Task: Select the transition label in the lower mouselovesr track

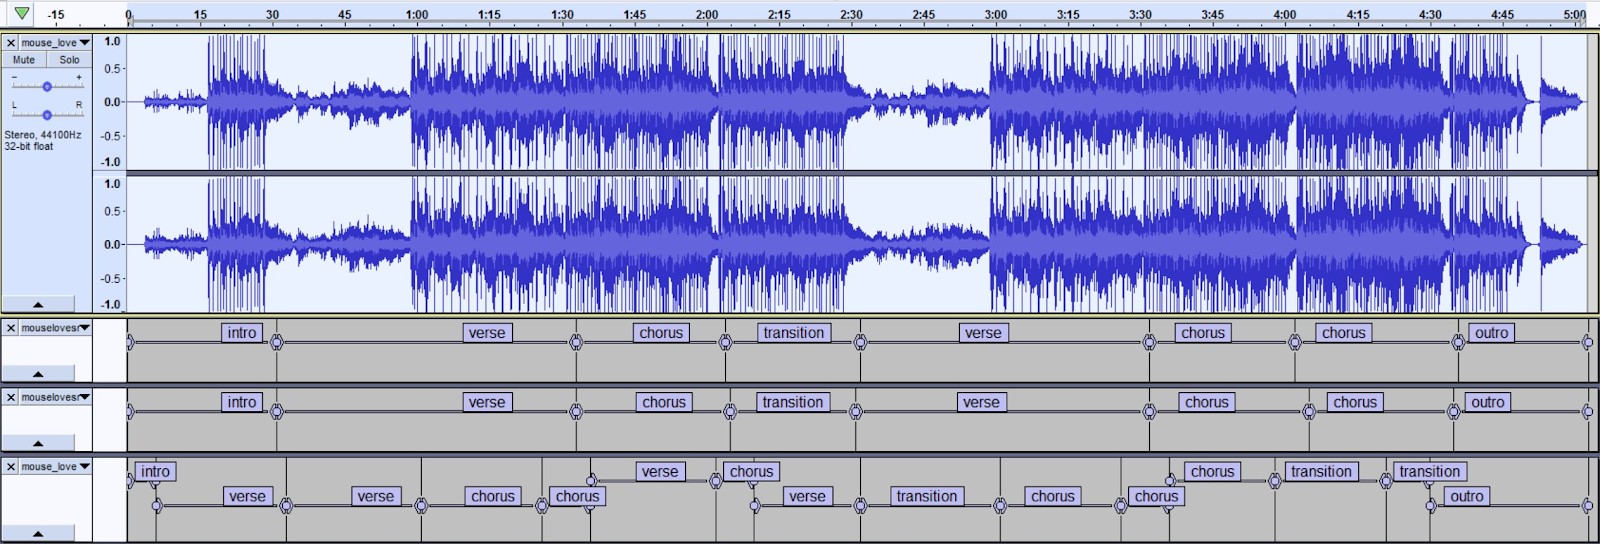Action: pos(793,402)
